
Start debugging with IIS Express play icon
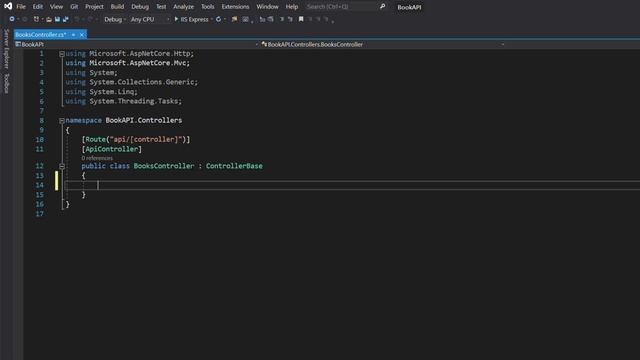pyautogui.click(x=176, y=19)
